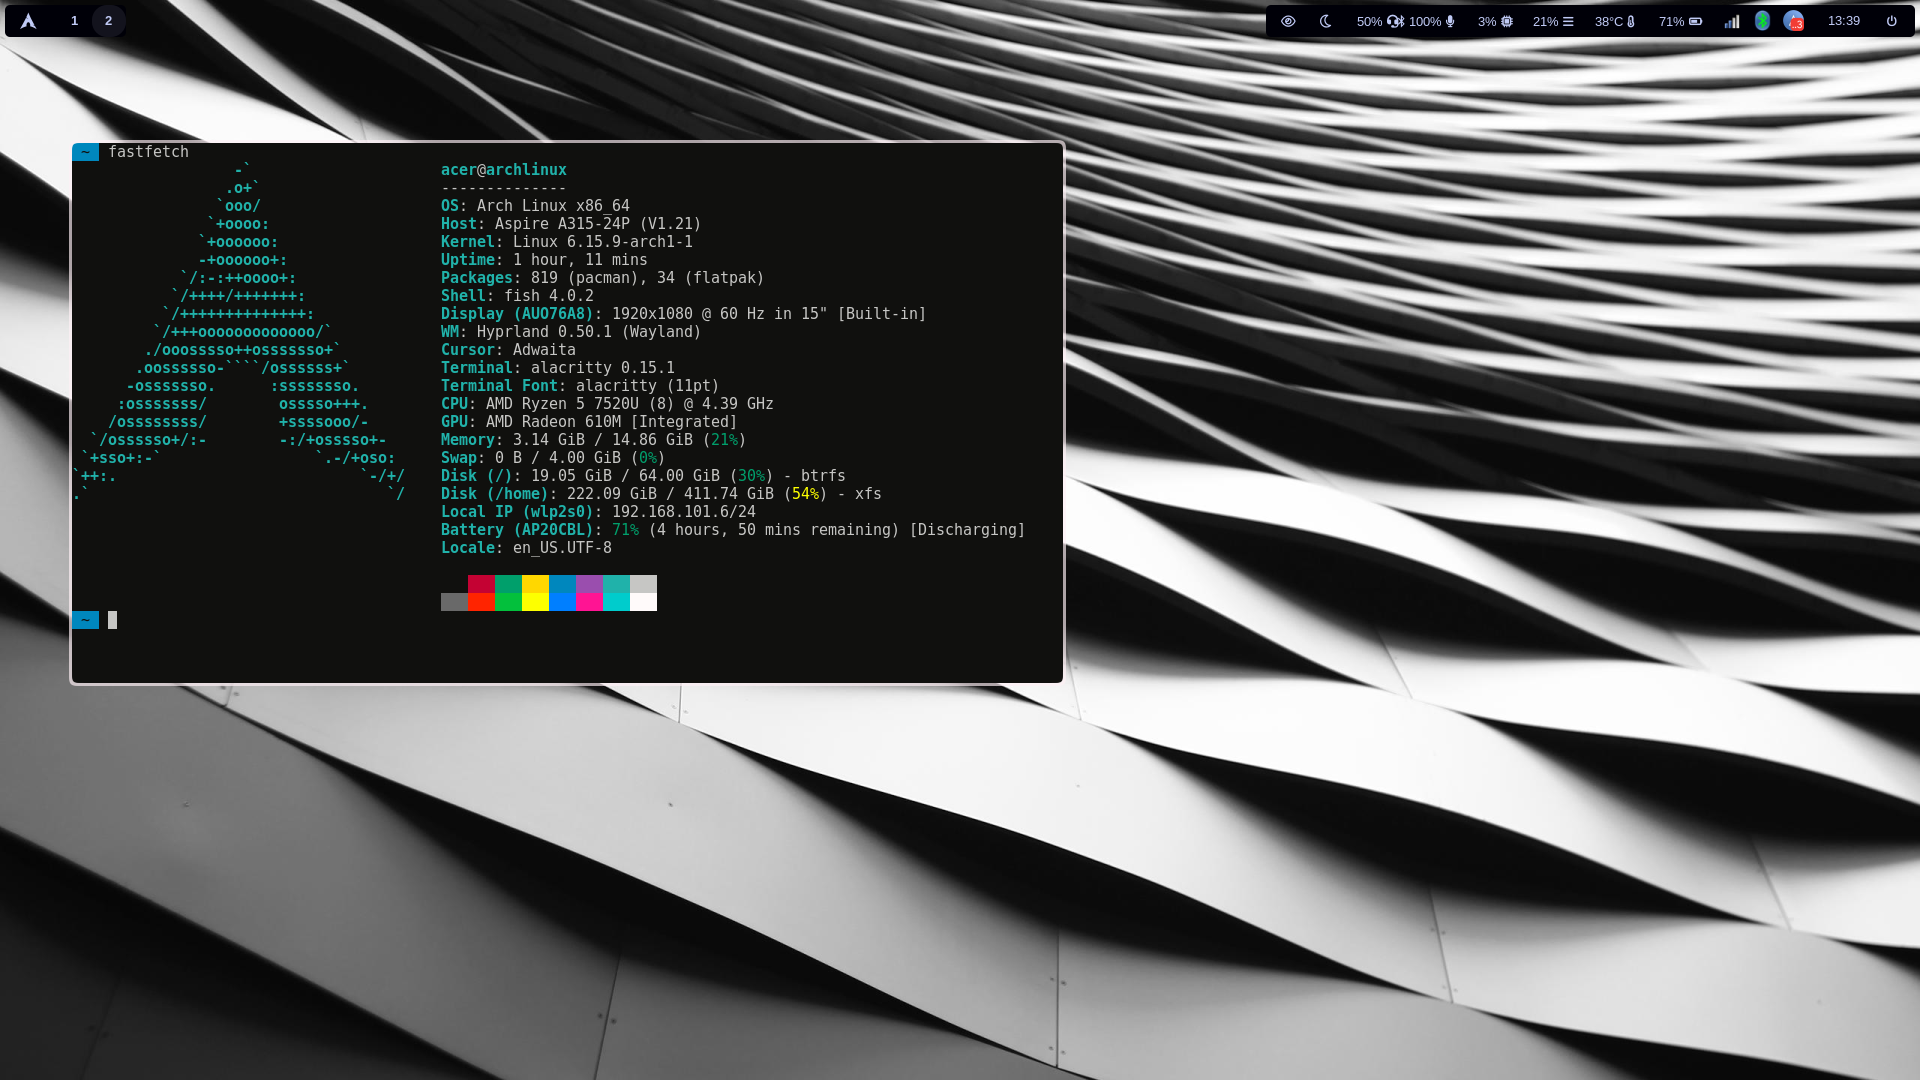Switch to workspace 2

(x=108, y=21)
